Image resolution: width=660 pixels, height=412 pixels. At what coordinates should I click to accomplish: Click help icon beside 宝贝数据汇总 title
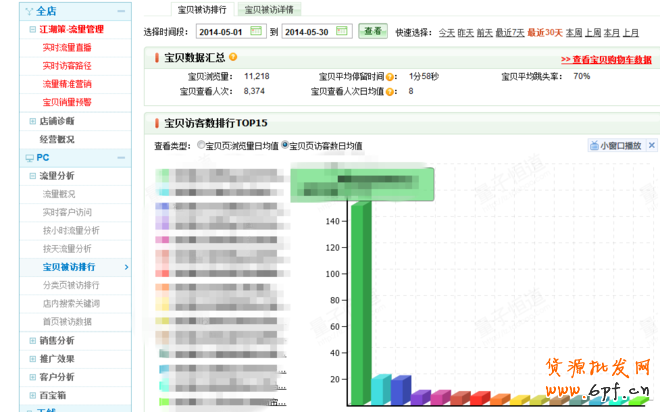[233, 58]
